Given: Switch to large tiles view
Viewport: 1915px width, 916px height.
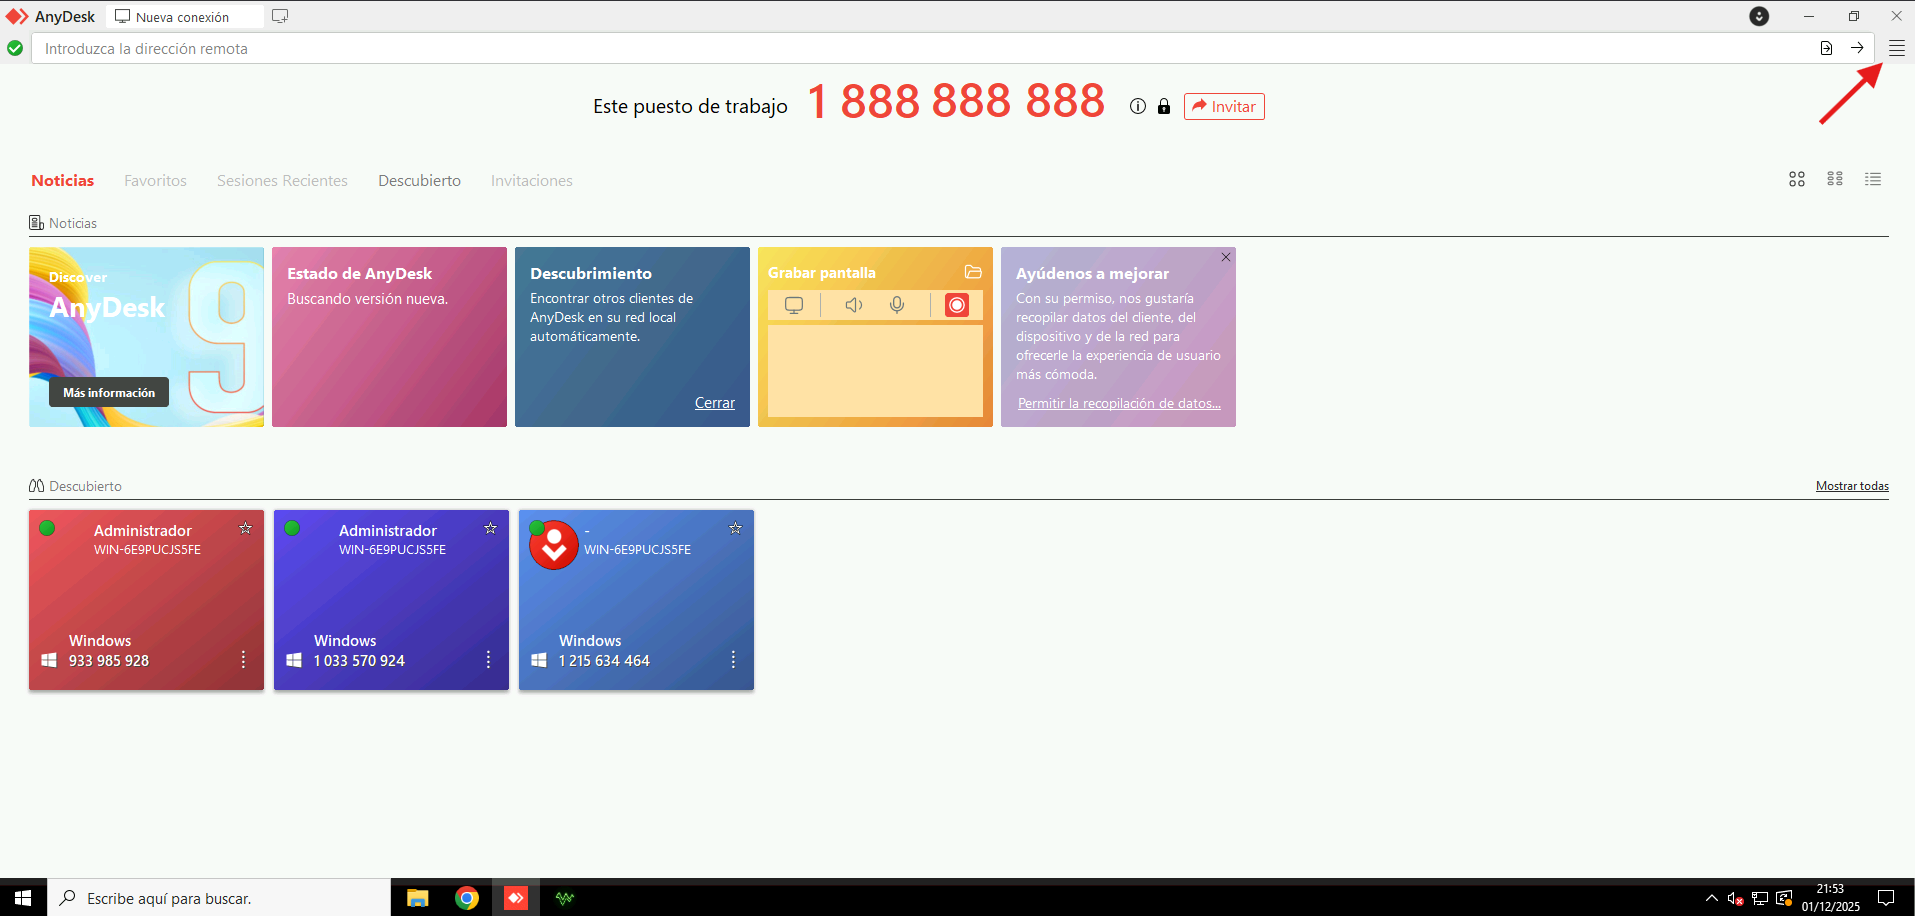Looking at the screenshot, I should pos(1796,179).
